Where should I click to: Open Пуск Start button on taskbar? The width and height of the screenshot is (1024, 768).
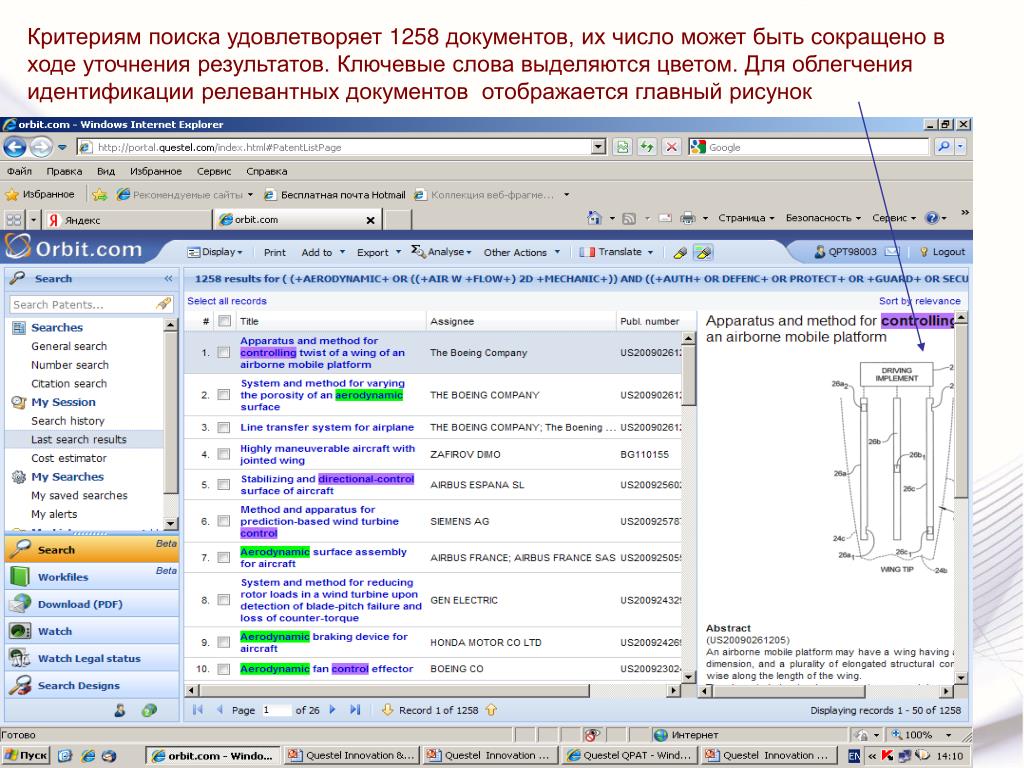[26, 756]
